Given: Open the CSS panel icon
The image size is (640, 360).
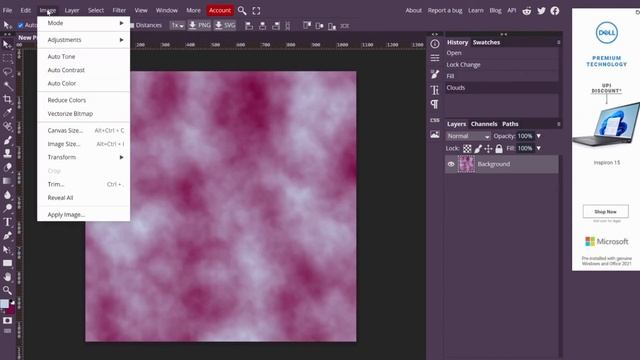Looking at the screenshot, I should (x=435, y=120).
